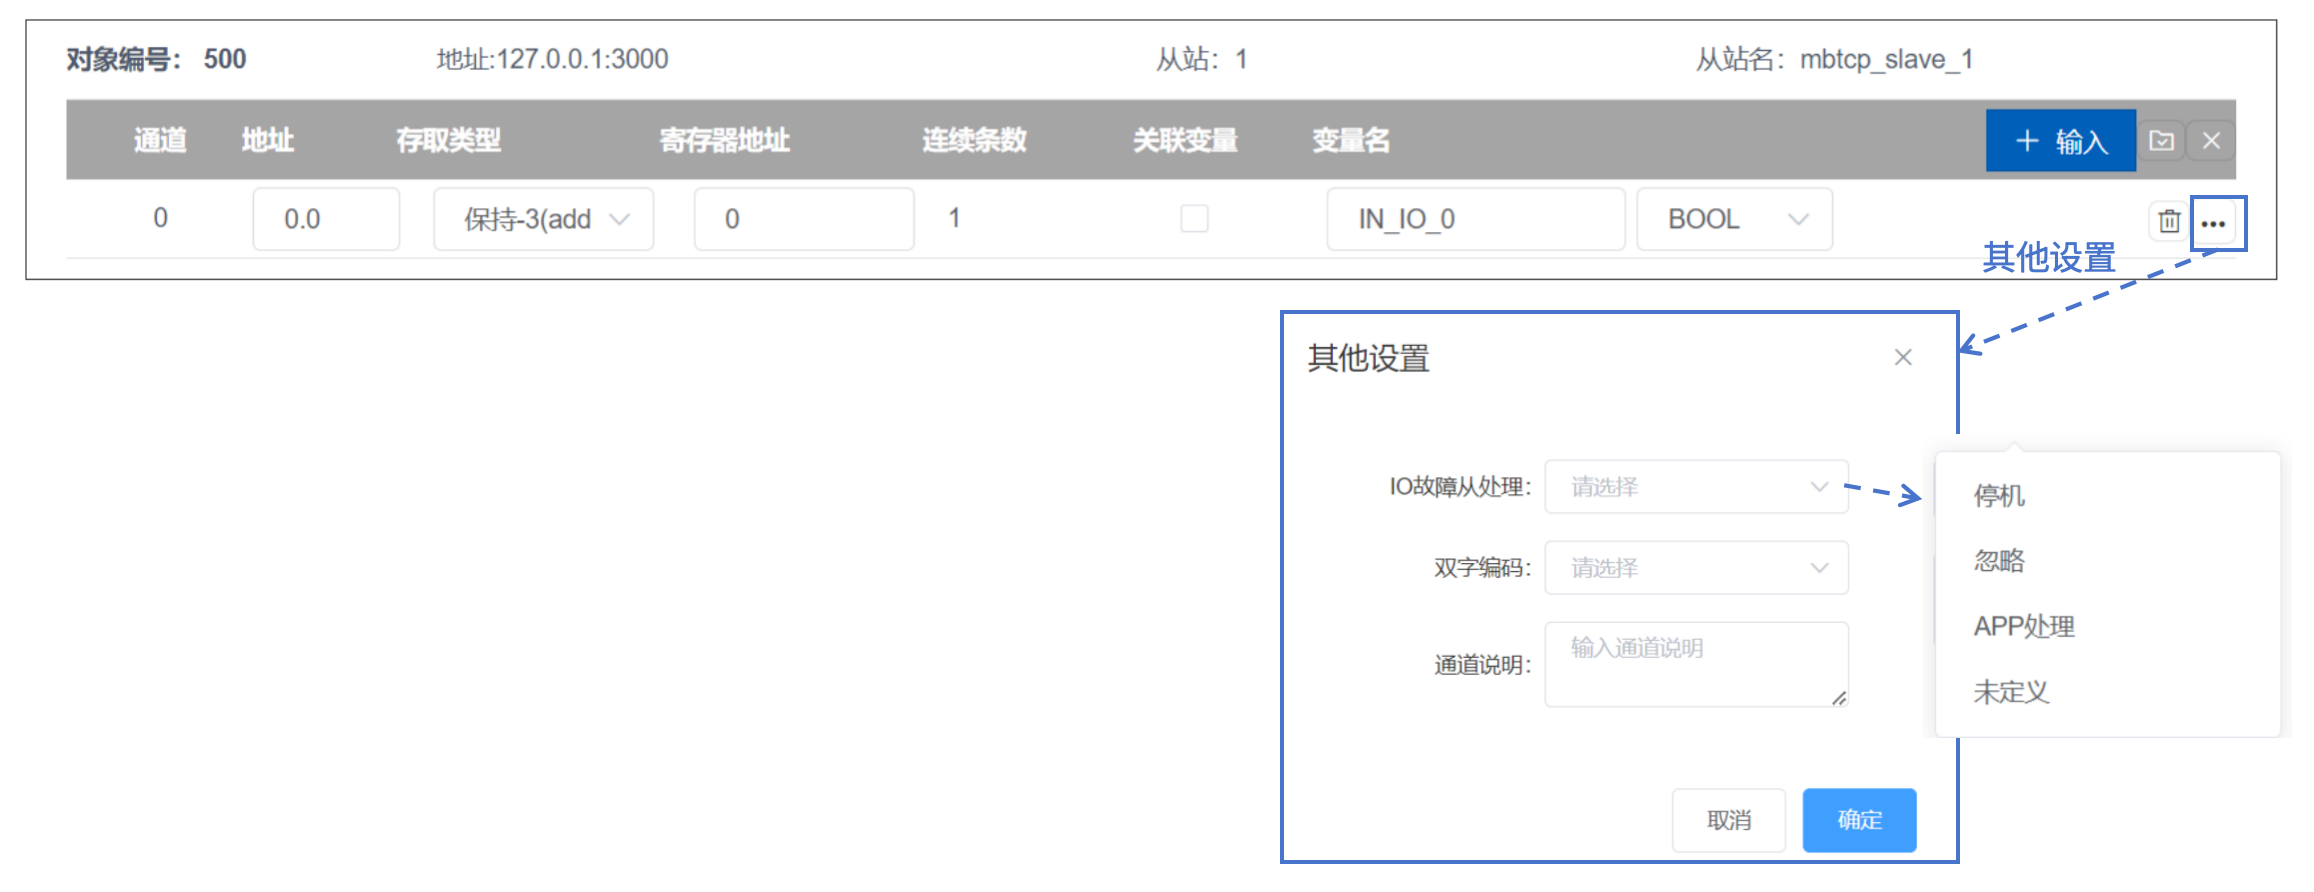
Task: Open other settings via the three-dots icon
Action: (2213, 223)
